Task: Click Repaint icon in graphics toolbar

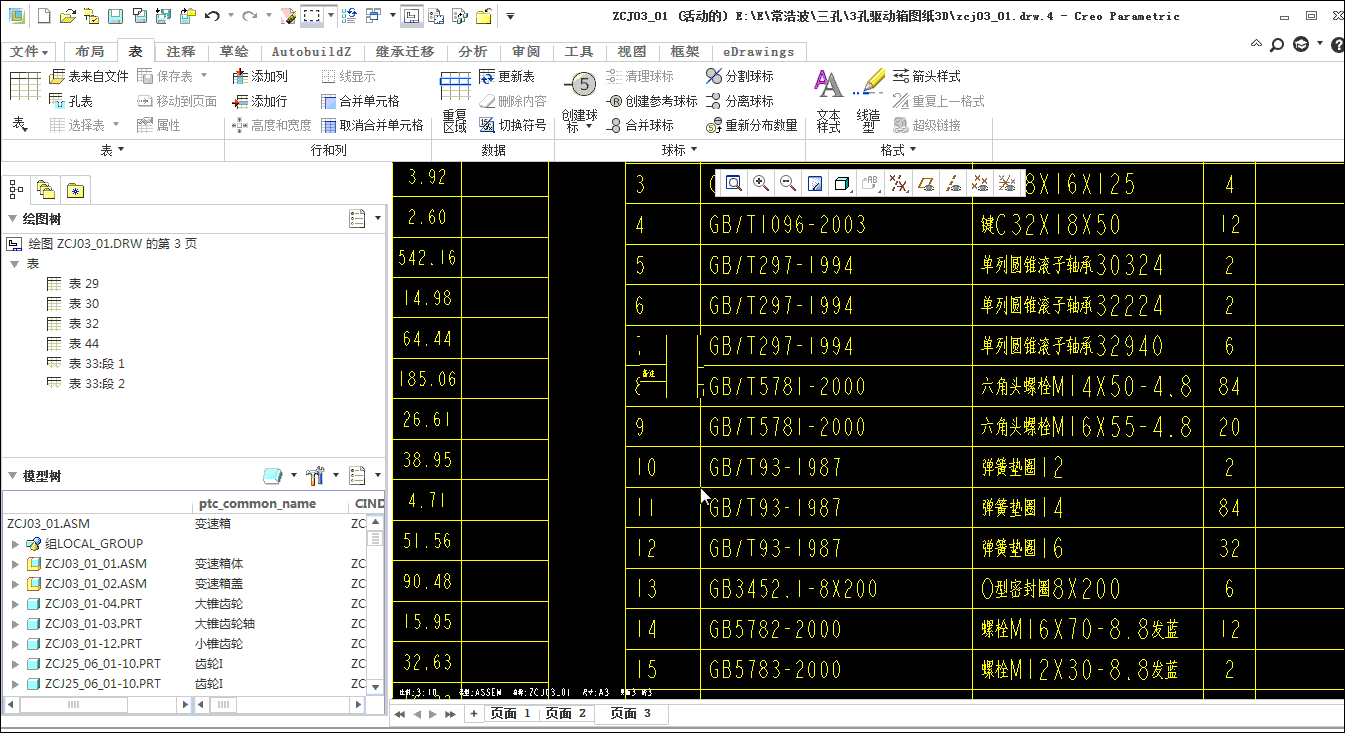Action: pyautogui.click(x=815, y=183)
